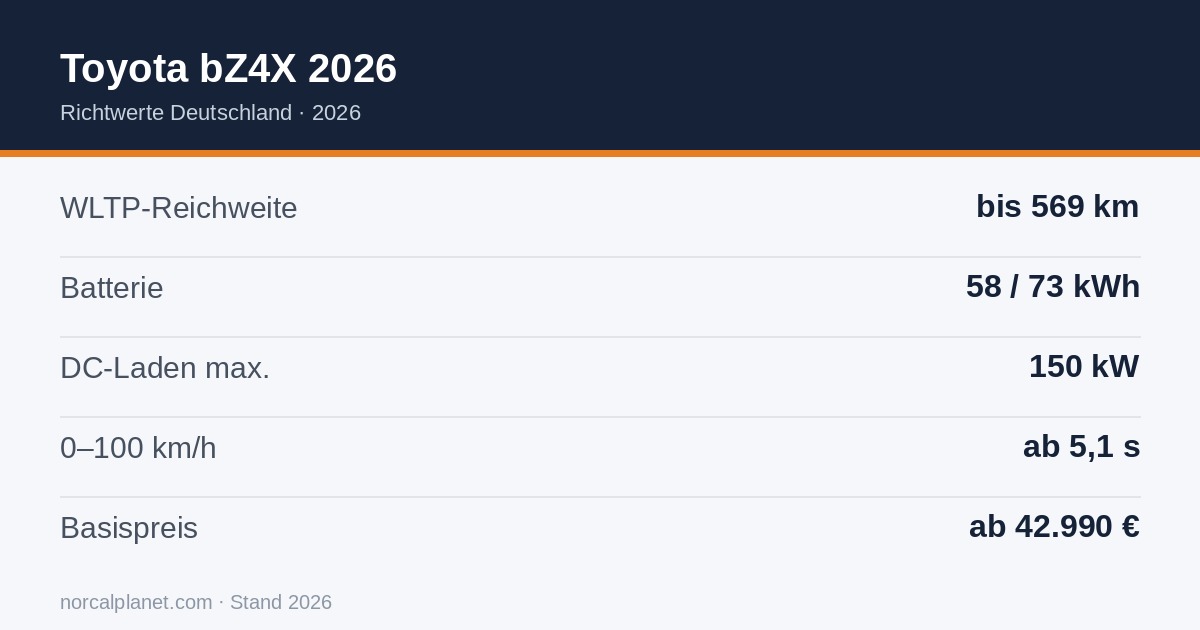1200x630 pixels.
Task: Click the Stand 2026 footer text
Action: pos(281,602)
